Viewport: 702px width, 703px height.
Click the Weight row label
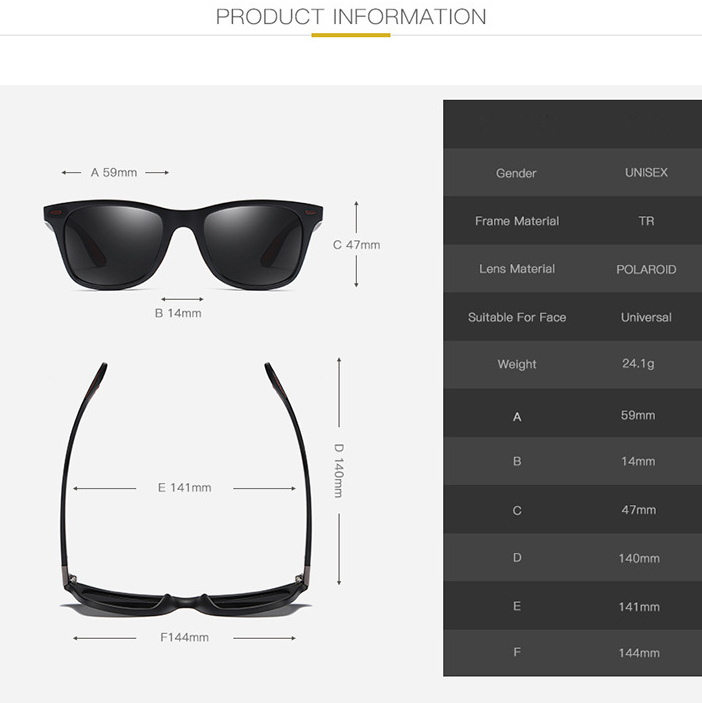point(516,364)
